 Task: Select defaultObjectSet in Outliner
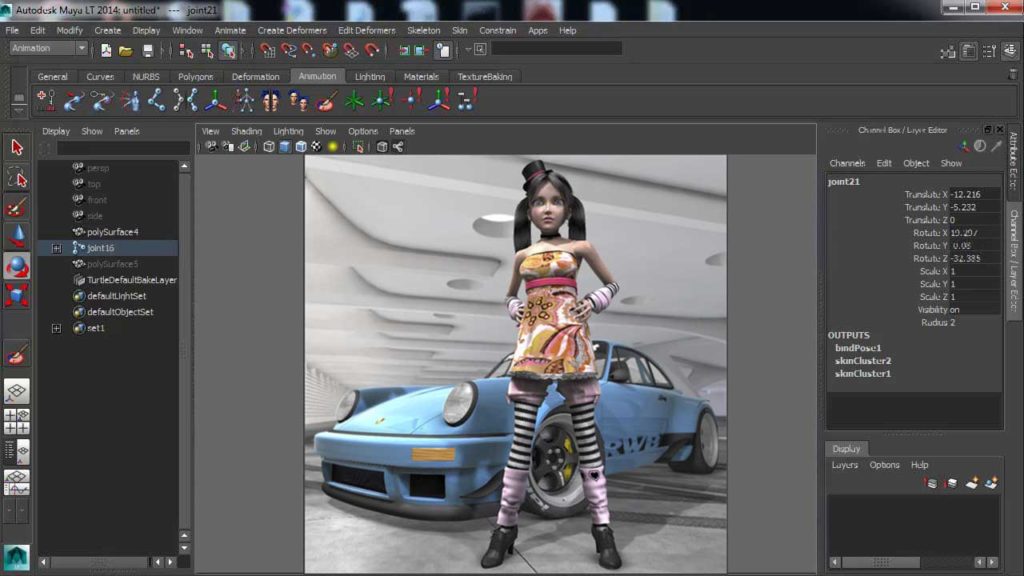[120, 312]
